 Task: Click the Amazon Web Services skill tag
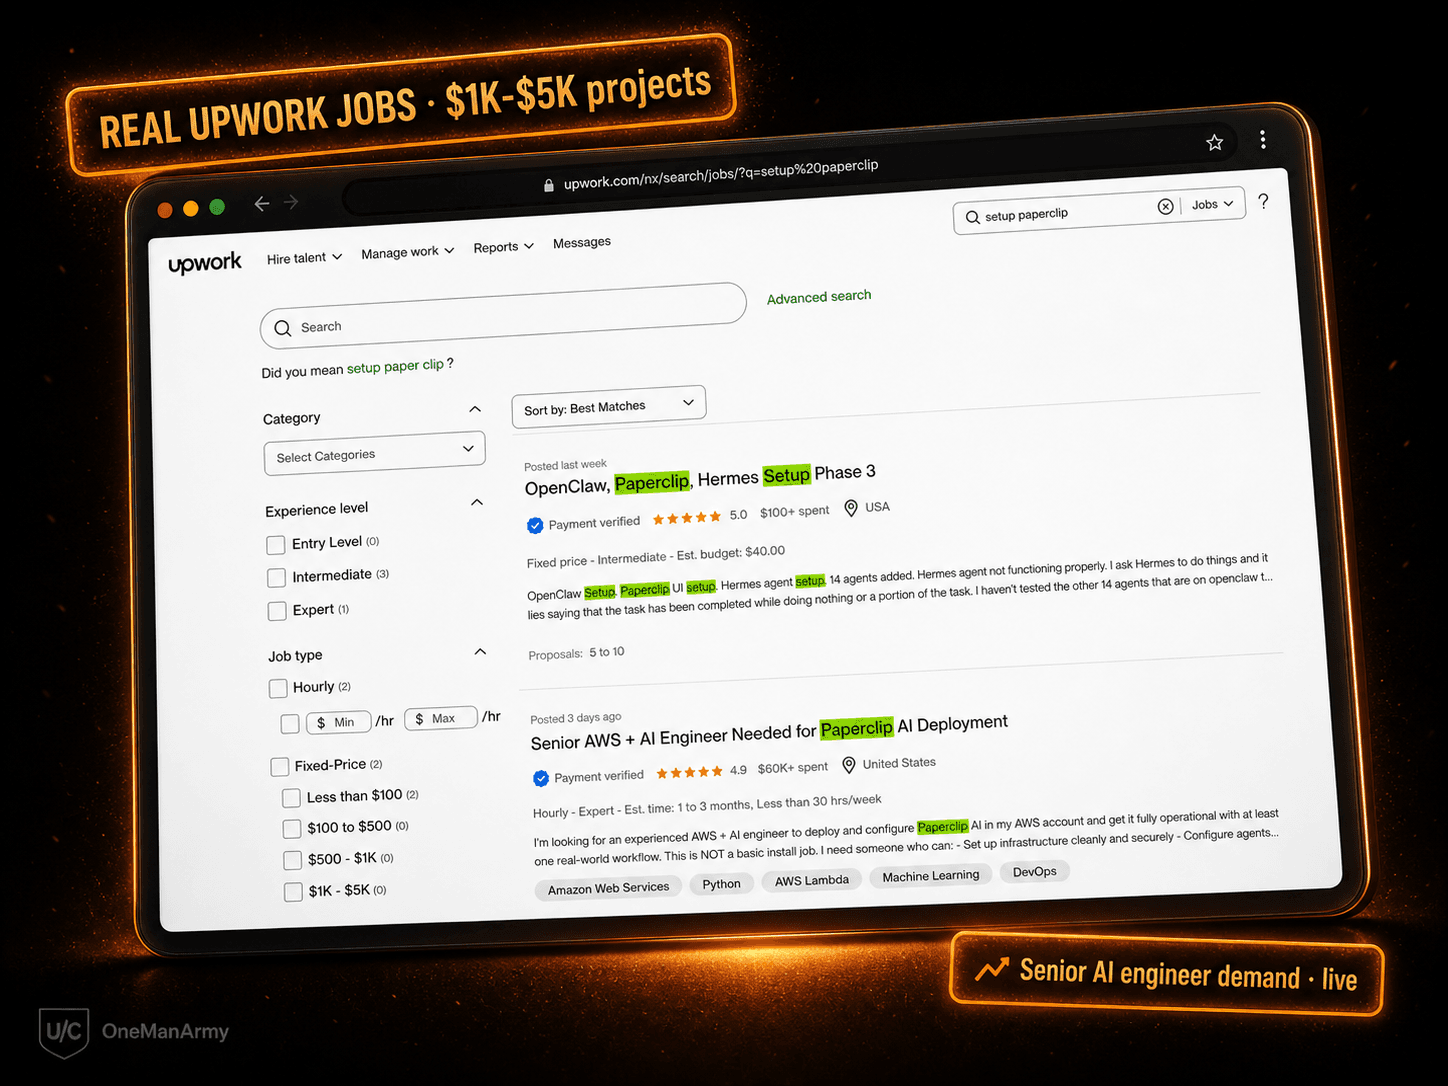point(608,888)
